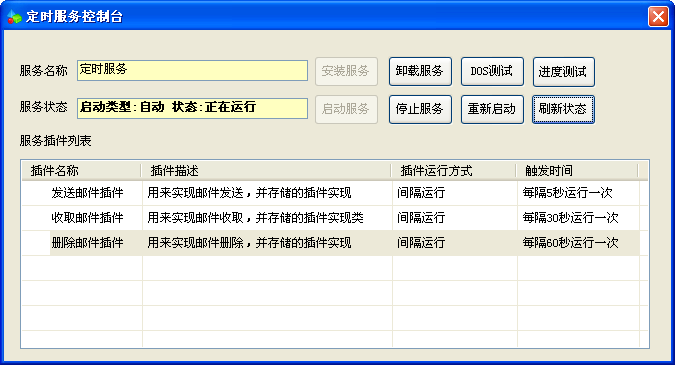Start the 进度测试 button

[564, 71]
